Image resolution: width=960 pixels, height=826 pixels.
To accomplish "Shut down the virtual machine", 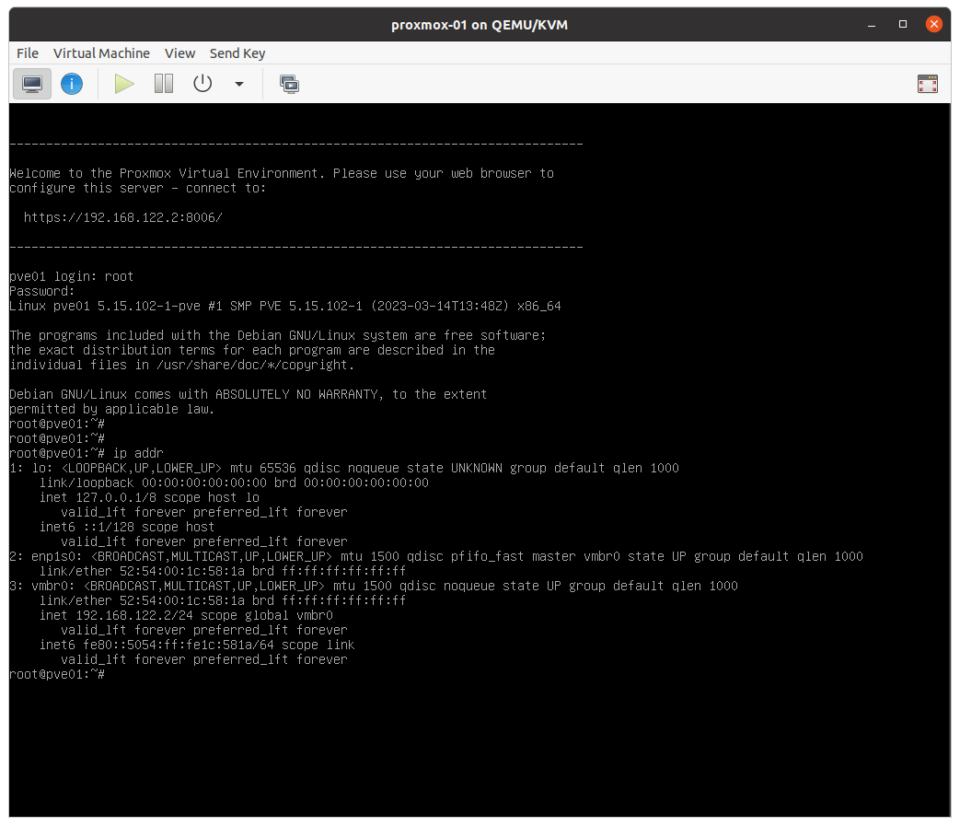I will (x=202, y=83).
